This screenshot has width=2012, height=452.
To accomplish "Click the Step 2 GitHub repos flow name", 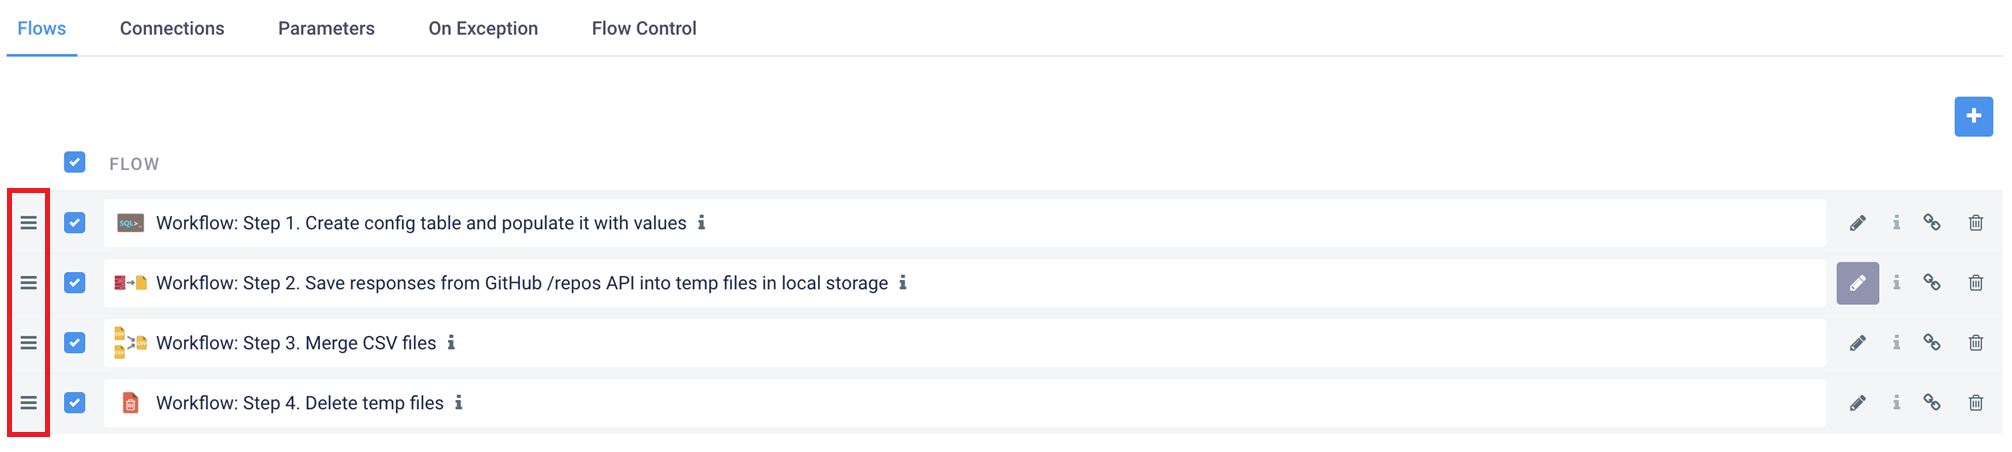I will tap(522, 283).
